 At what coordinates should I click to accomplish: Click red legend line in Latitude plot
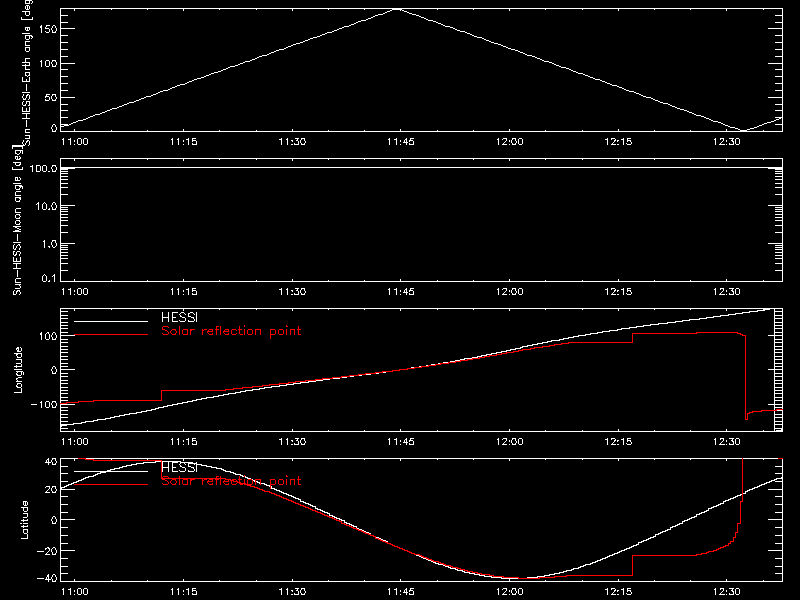coord(111,485)
